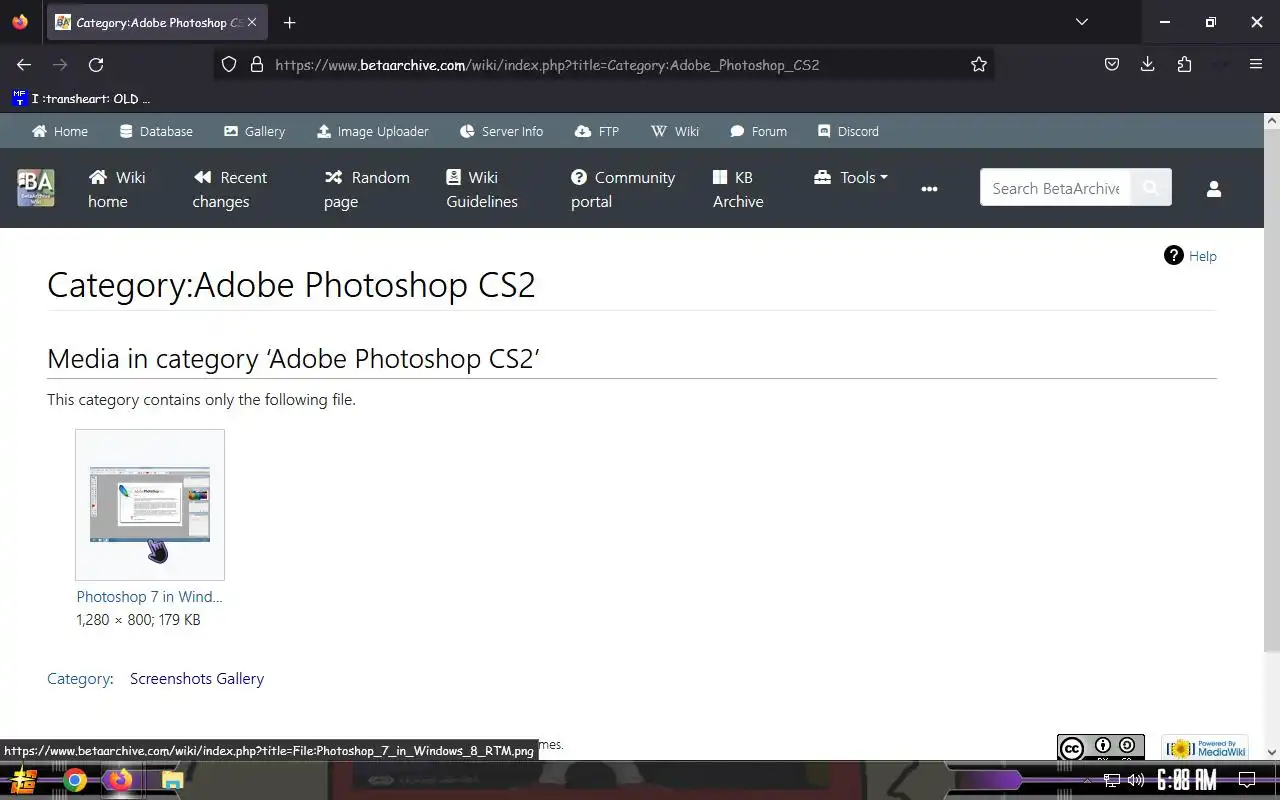Expand the Tools dropdown

click(x=851, y=177)
